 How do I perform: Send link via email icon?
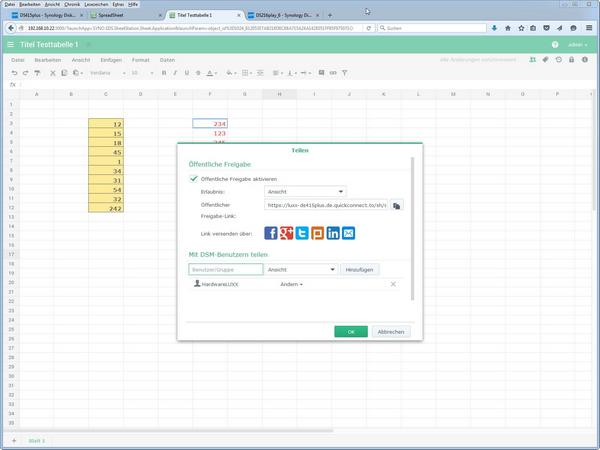pos(348,233)
